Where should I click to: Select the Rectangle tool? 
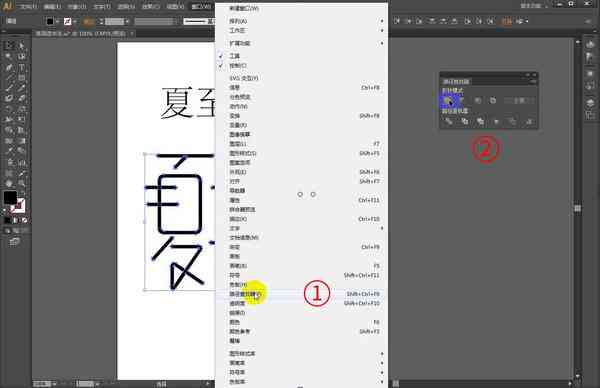22,78
